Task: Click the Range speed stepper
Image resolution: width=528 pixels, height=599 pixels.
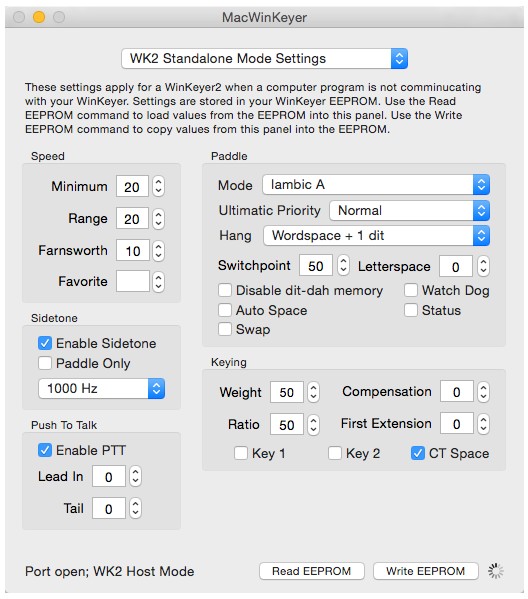Action: point(159,219)
